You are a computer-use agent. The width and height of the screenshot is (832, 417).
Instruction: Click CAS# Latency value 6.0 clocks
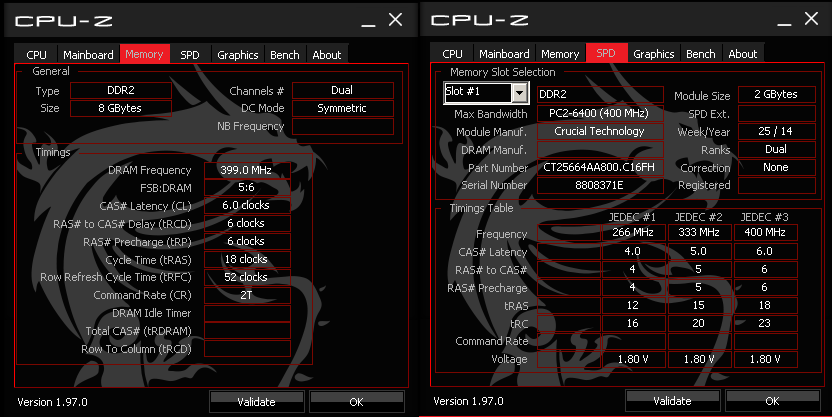click(x=247, y=205)
